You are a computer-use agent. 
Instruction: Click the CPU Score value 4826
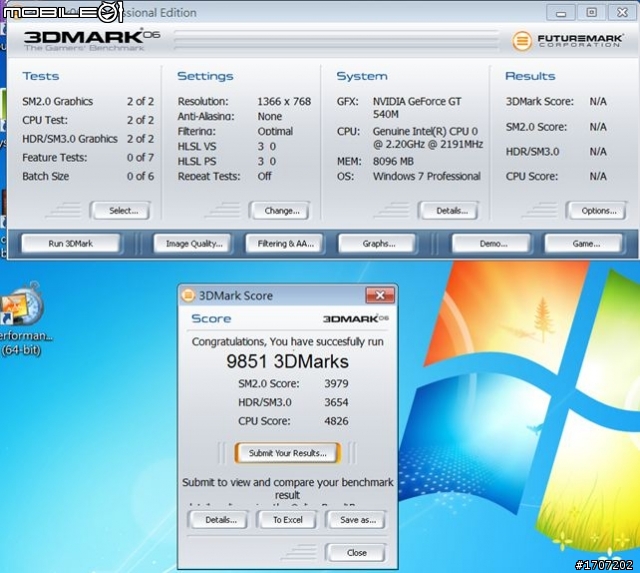[x=336, y=421]
